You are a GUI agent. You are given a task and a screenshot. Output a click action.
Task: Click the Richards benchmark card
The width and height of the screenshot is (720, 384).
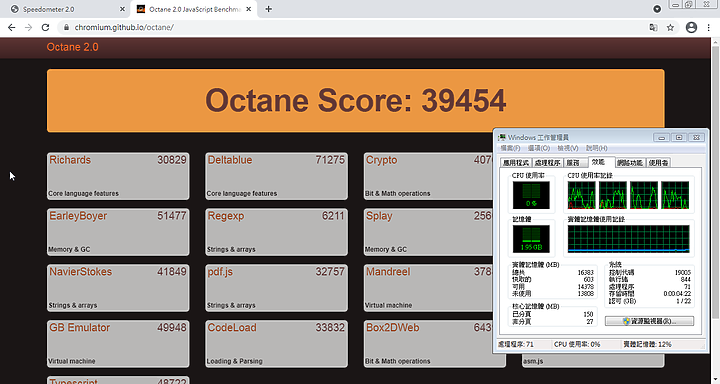coord(118,176)
